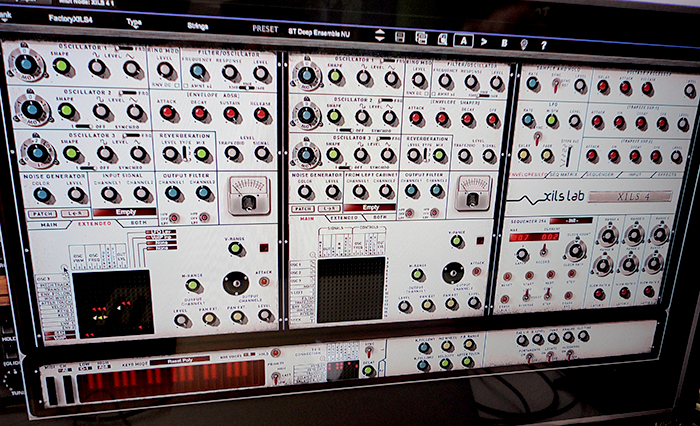
Task: Click the left cabinet L<>R button
Action: [x=75, y=214]
